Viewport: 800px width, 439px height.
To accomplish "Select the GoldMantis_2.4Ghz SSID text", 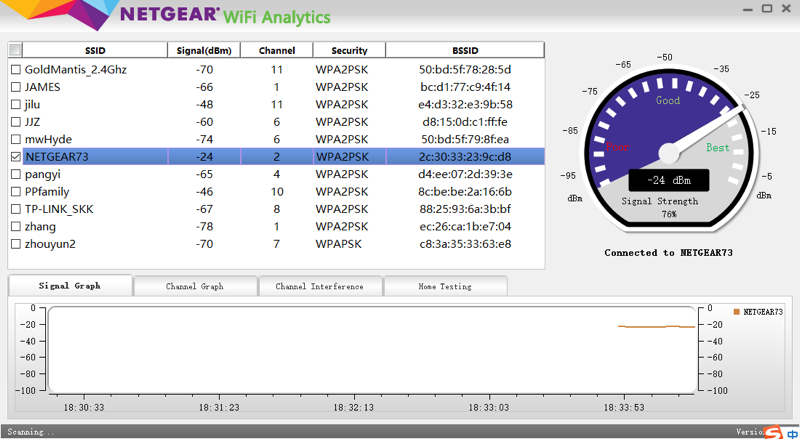I will (x=76, y=69).
